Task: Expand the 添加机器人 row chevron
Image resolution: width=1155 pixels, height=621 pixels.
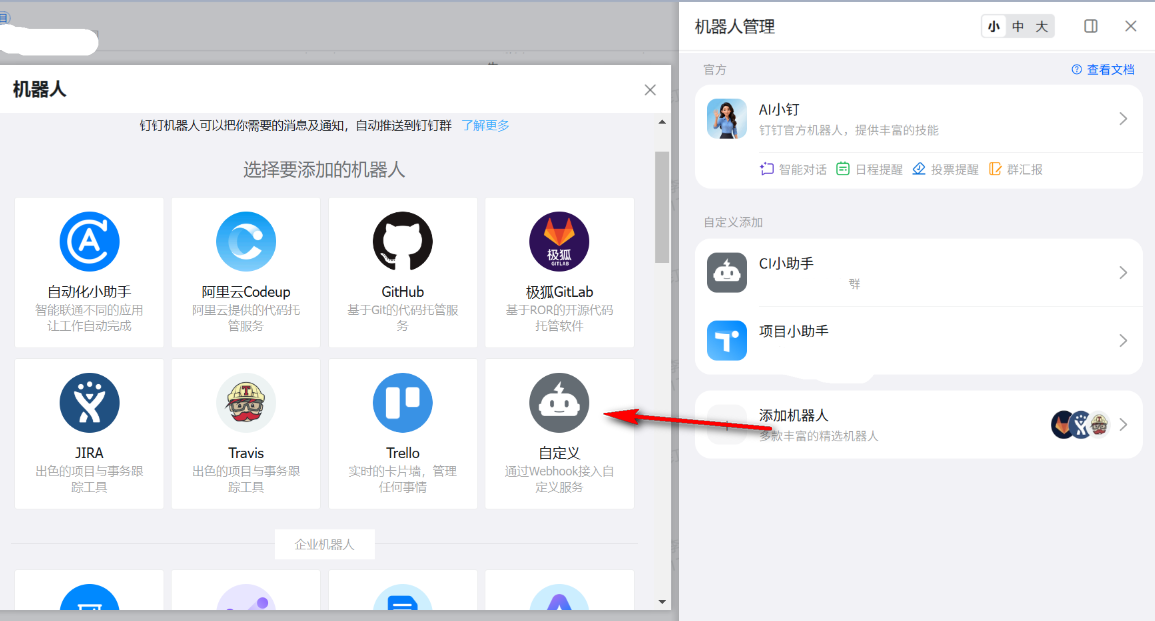Action: (x=1123, y=425)
